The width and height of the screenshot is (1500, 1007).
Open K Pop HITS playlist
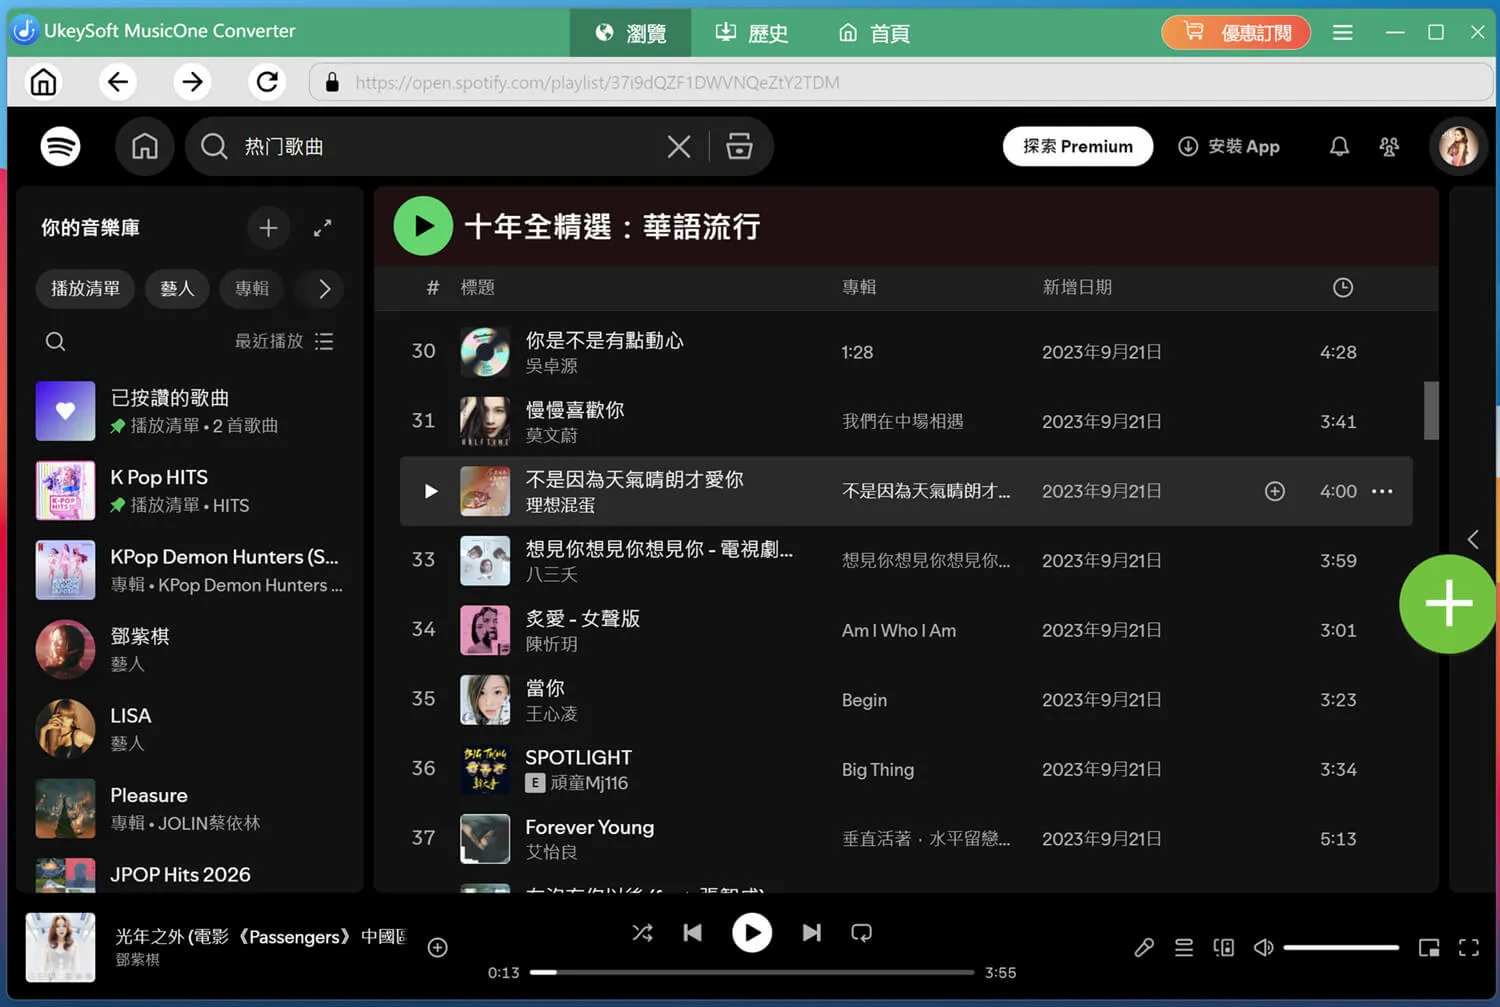190,491
